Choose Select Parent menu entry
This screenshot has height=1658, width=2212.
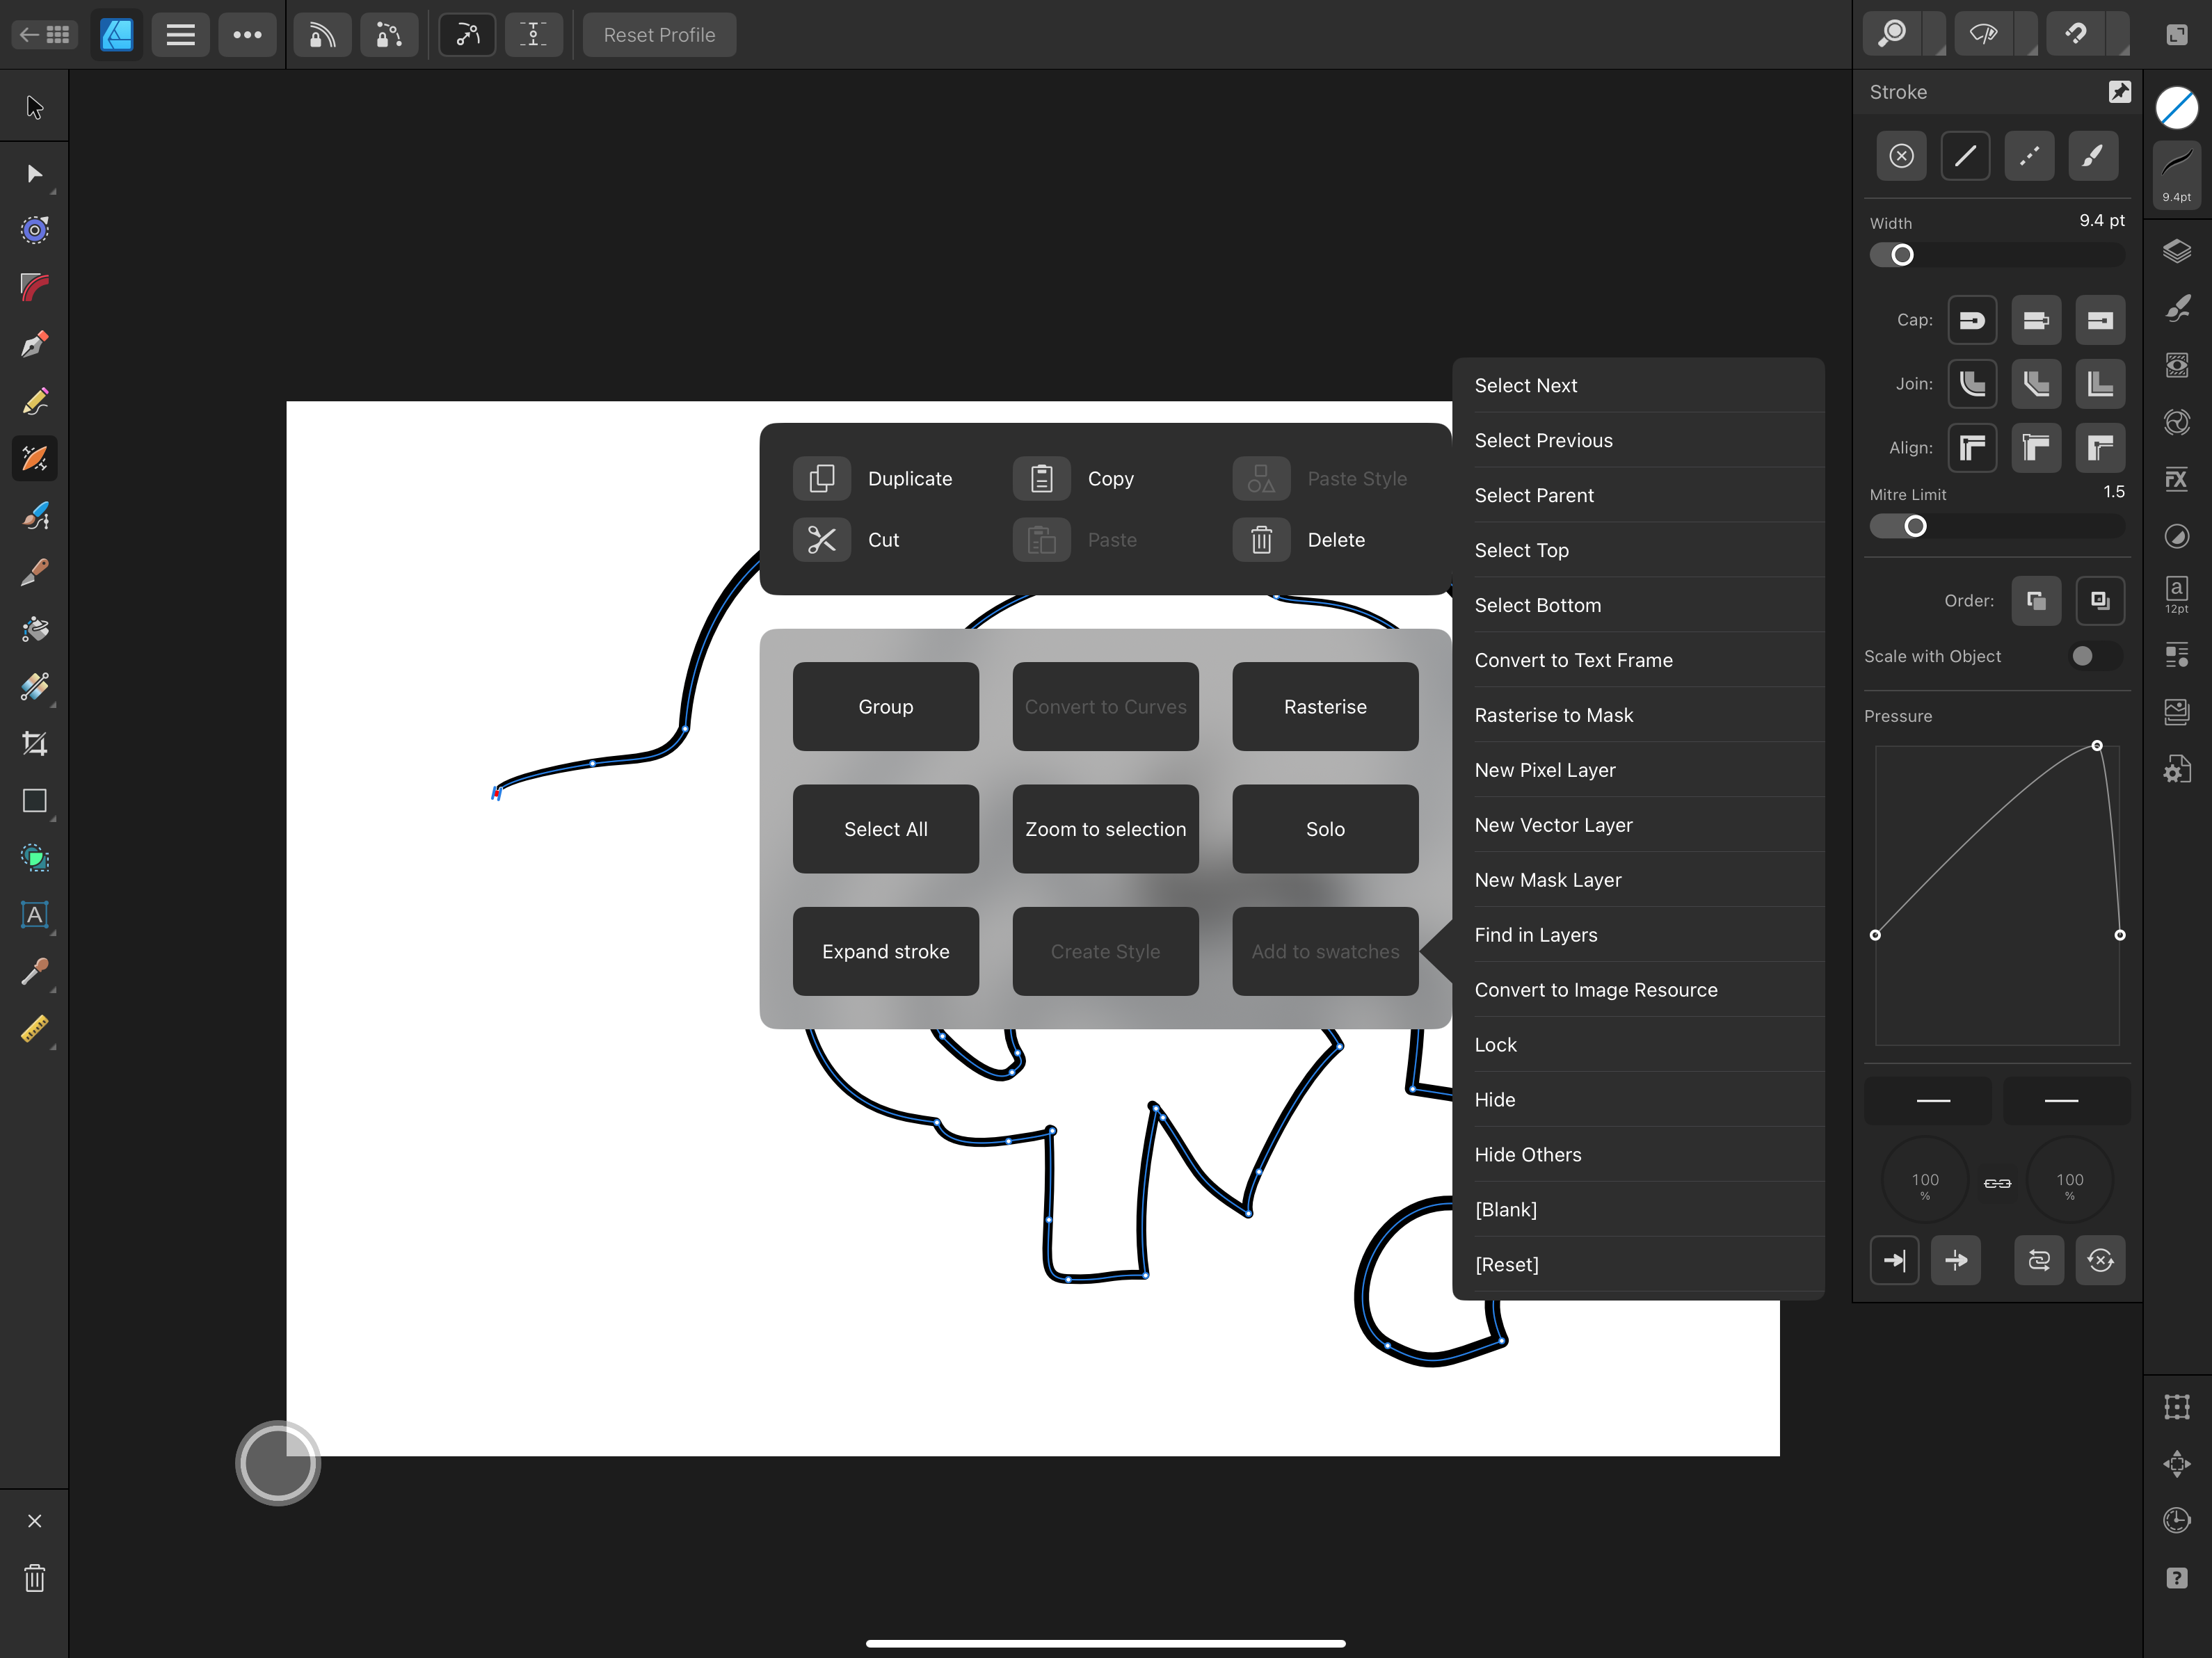[x=1638, y=496]
